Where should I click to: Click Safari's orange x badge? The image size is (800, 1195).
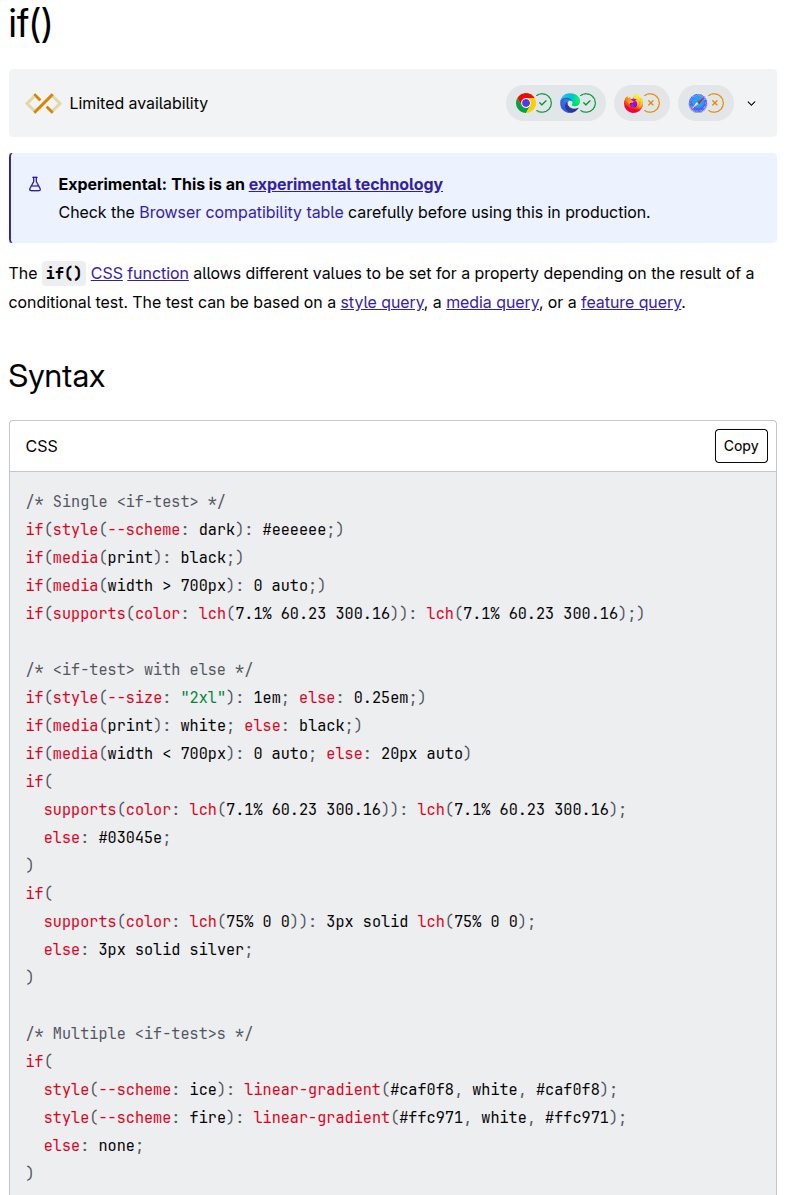(716, 103)
